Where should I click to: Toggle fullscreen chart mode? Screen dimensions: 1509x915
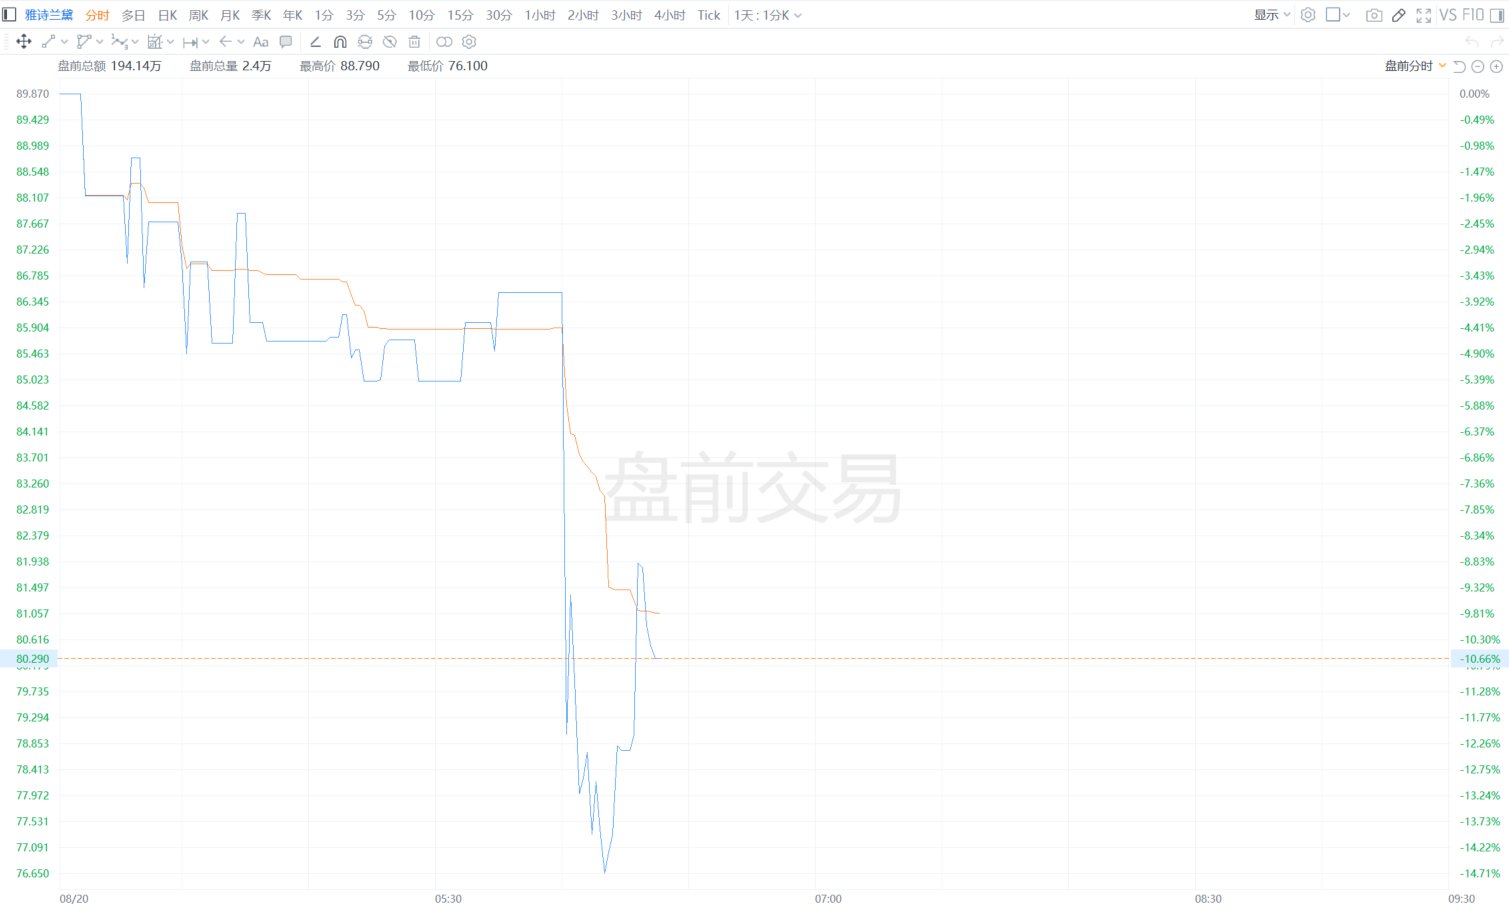[1424, 15]
